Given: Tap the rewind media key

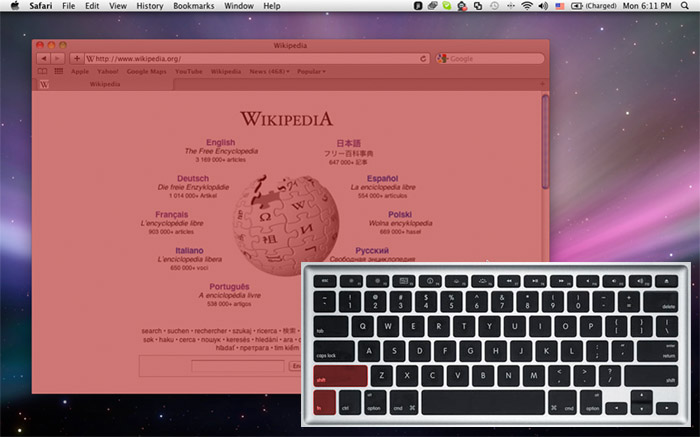Looking at the screenshot, I should 508,281.
